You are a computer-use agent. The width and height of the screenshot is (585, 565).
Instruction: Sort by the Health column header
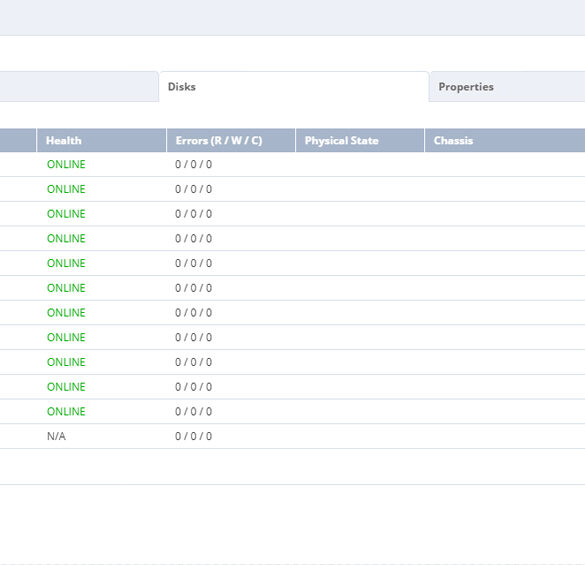pos(101,140)
